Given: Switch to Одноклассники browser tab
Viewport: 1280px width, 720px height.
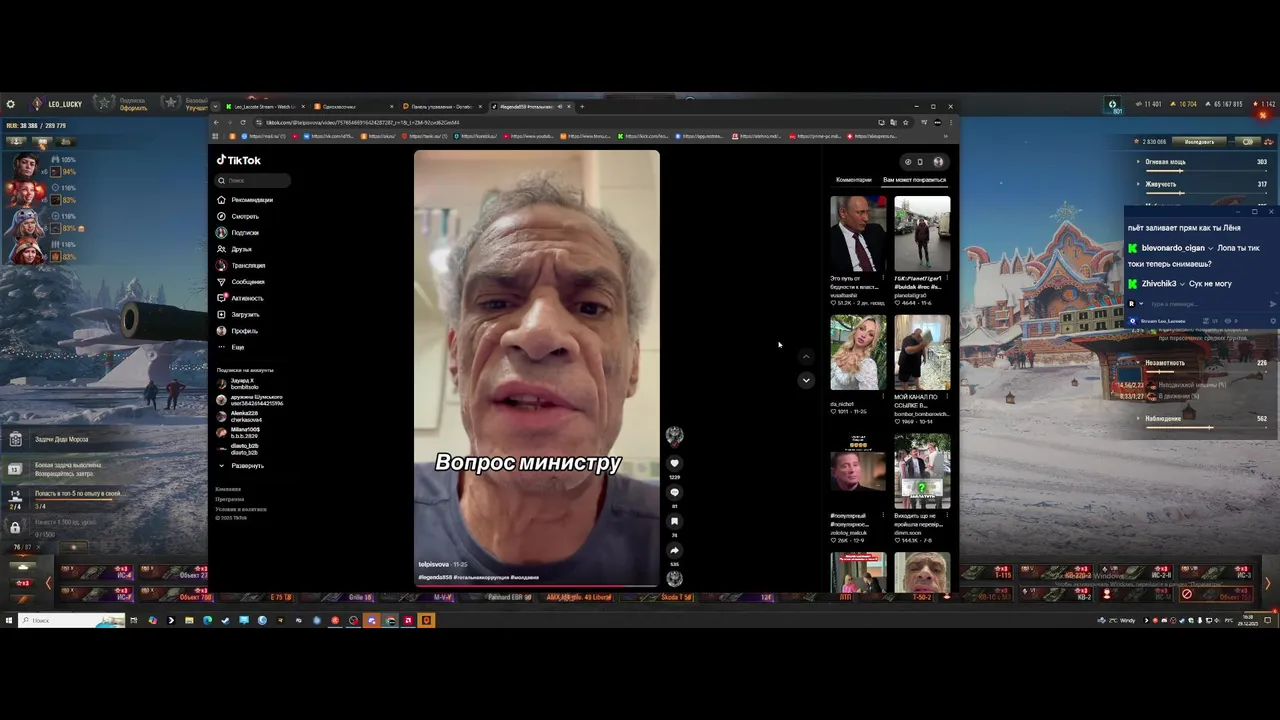Looking at the screenshot, I should tap(353, 106).
